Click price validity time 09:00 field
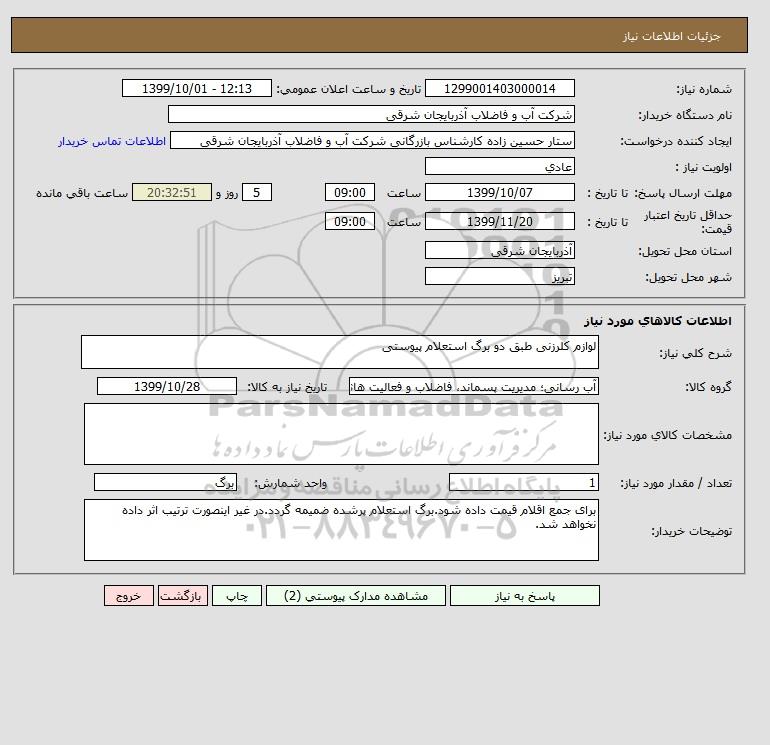 pyautogui.click(x=350, y=221)
